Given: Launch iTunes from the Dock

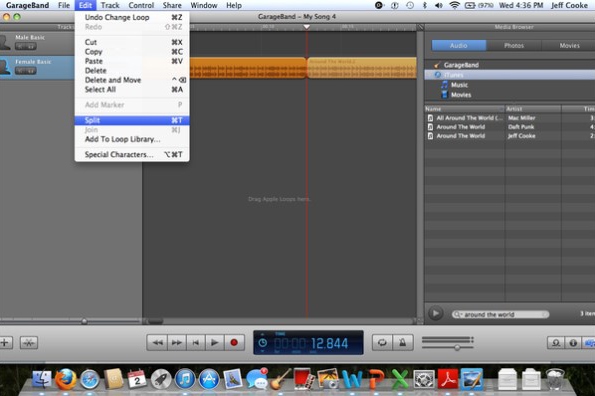Looking at the screenshot, I should 185,379.
